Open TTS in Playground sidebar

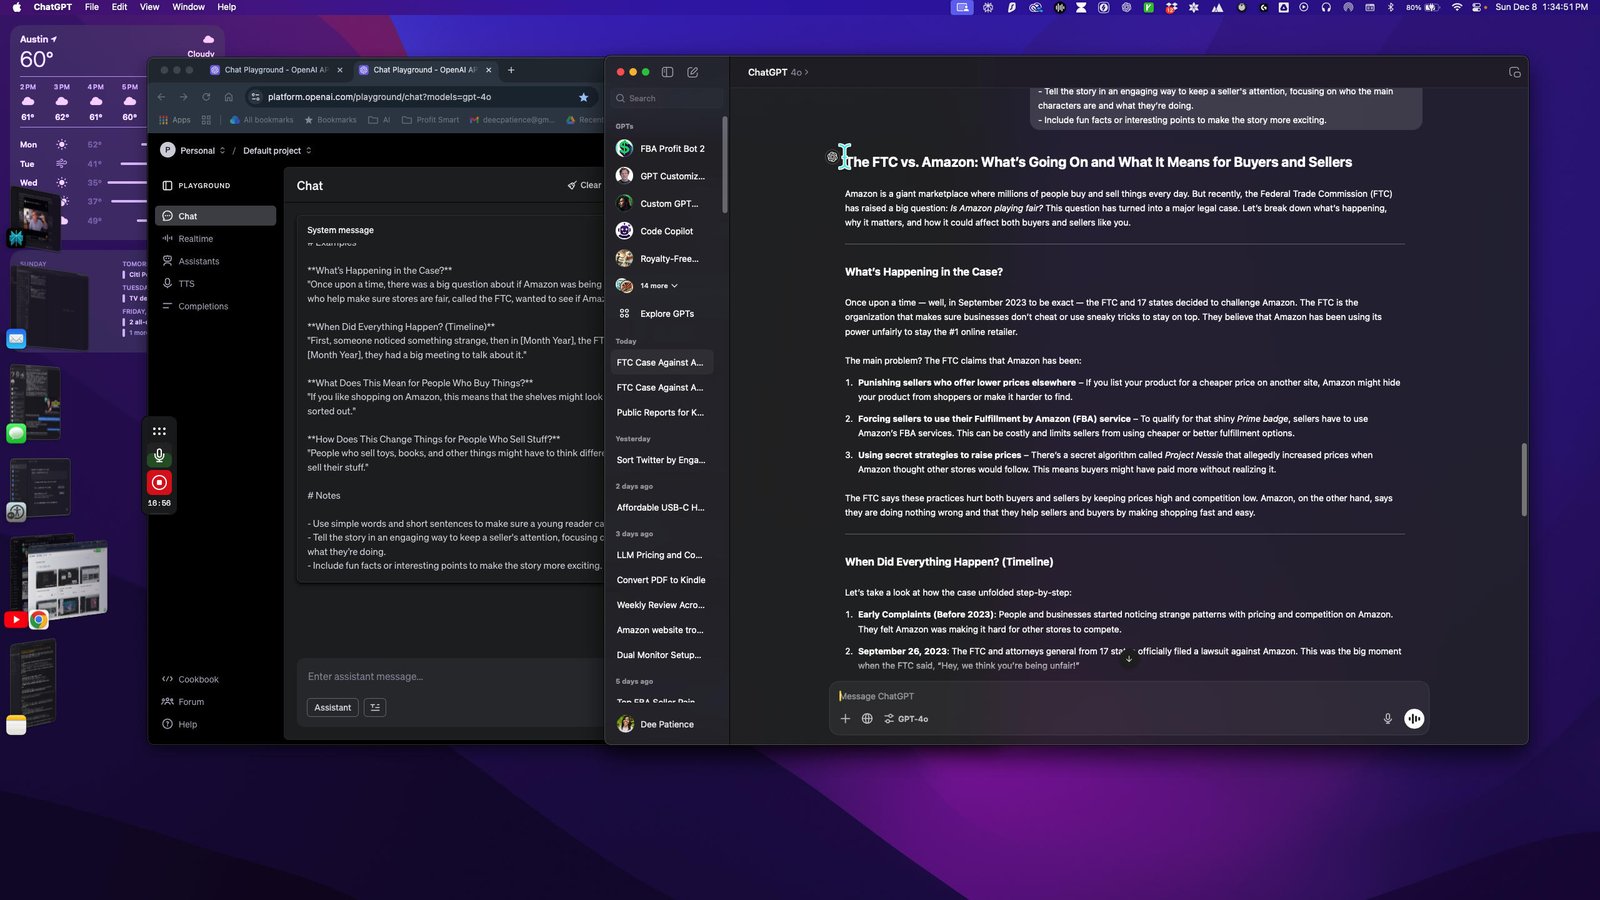[x=216, y=284]
